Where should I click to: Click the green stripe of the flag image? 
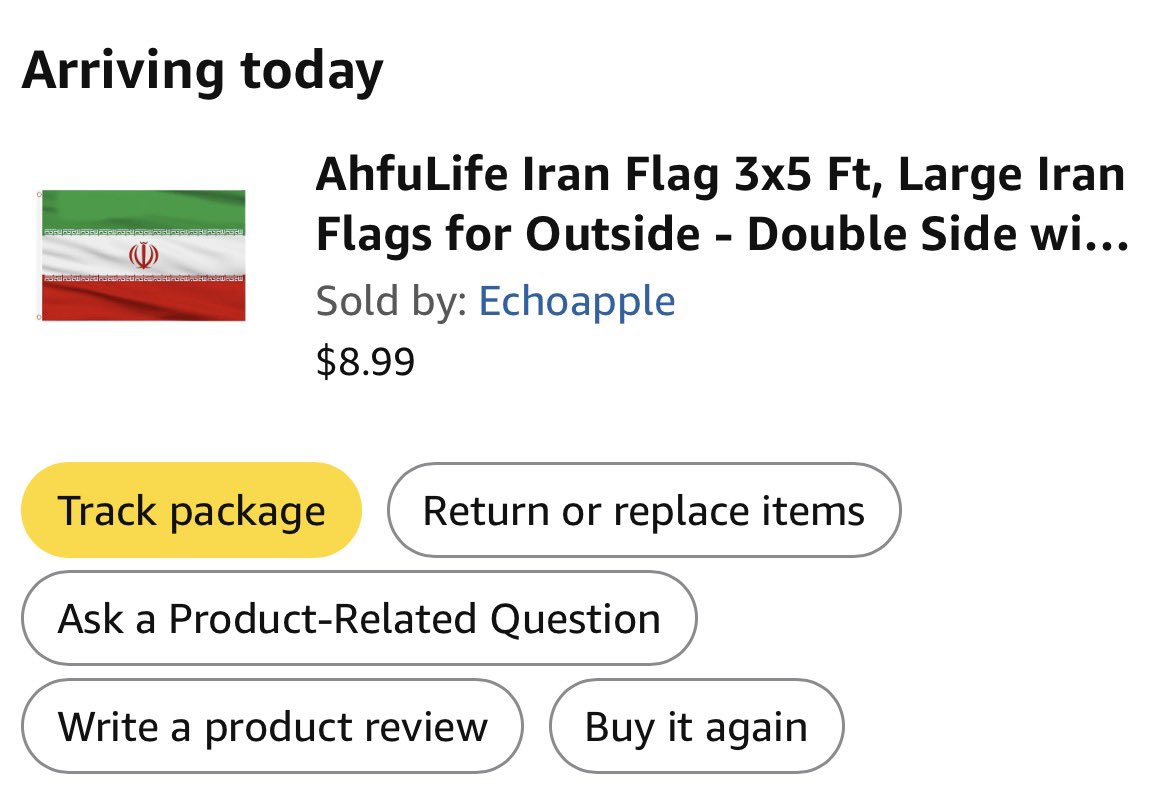143,207
